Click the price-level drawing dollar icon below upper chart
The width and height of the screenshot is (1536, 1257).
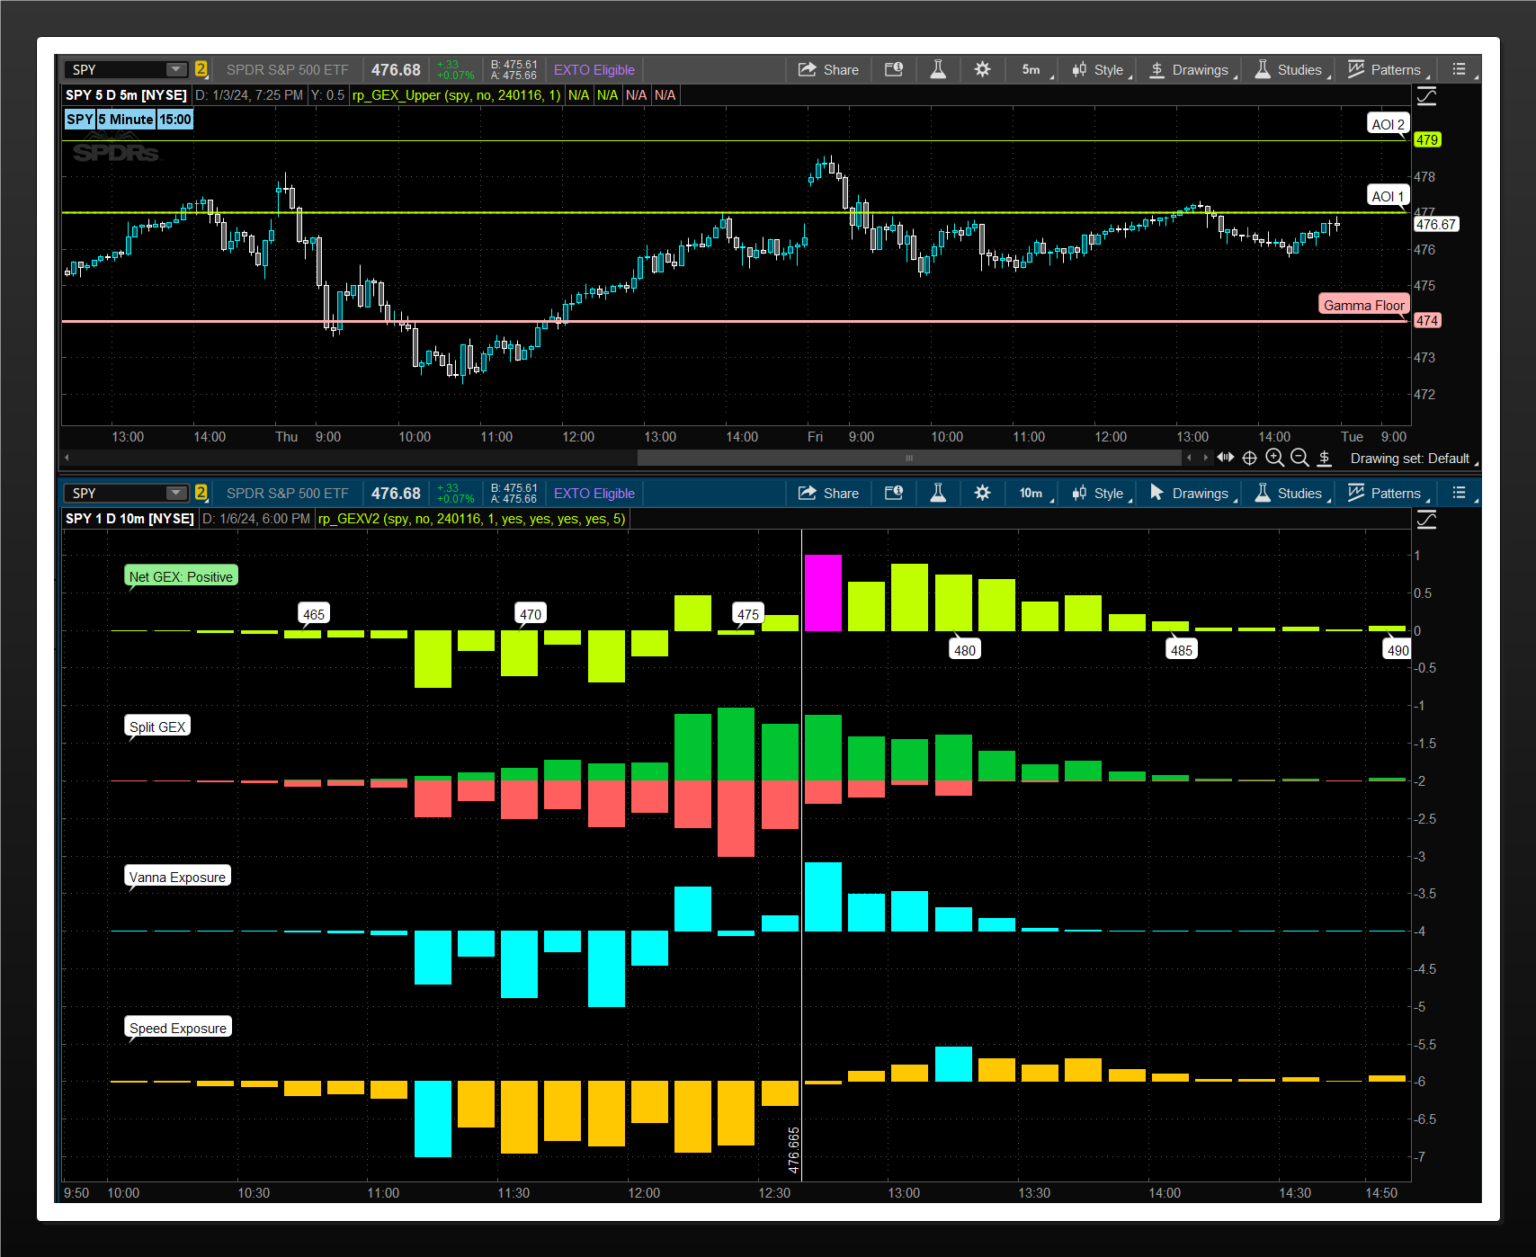1324,458
